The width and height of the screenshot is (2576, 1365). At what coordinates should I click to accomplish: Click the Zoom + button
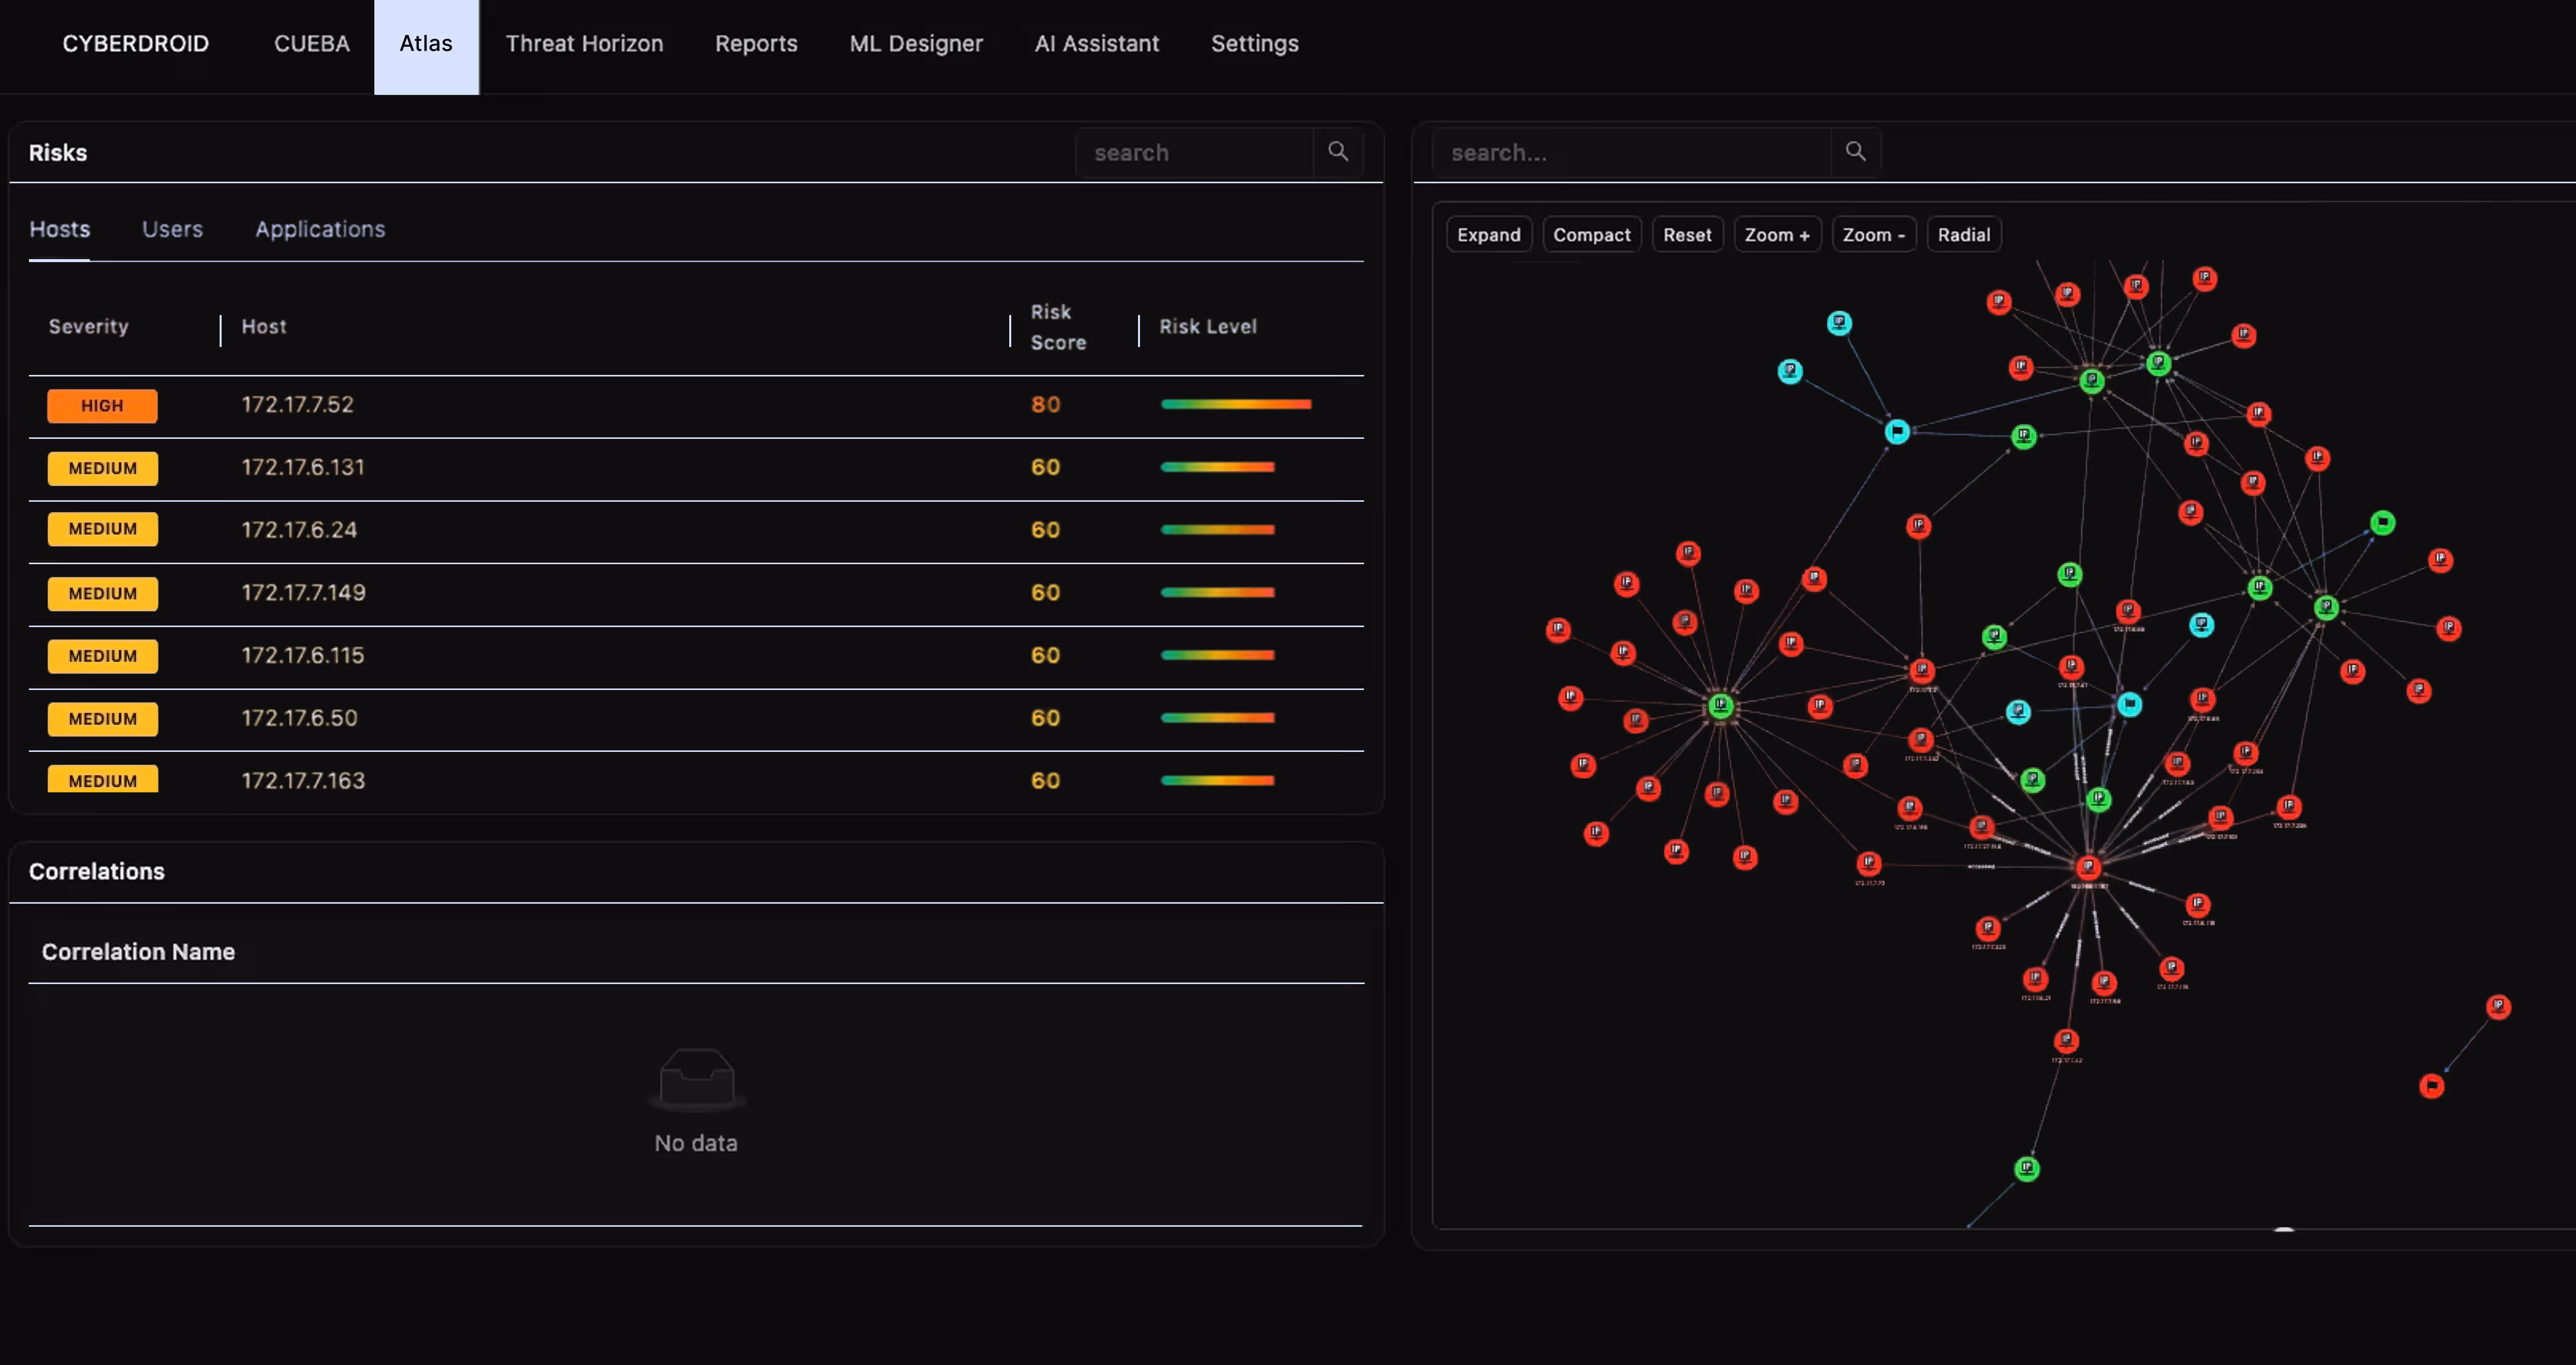(1776, 235)
